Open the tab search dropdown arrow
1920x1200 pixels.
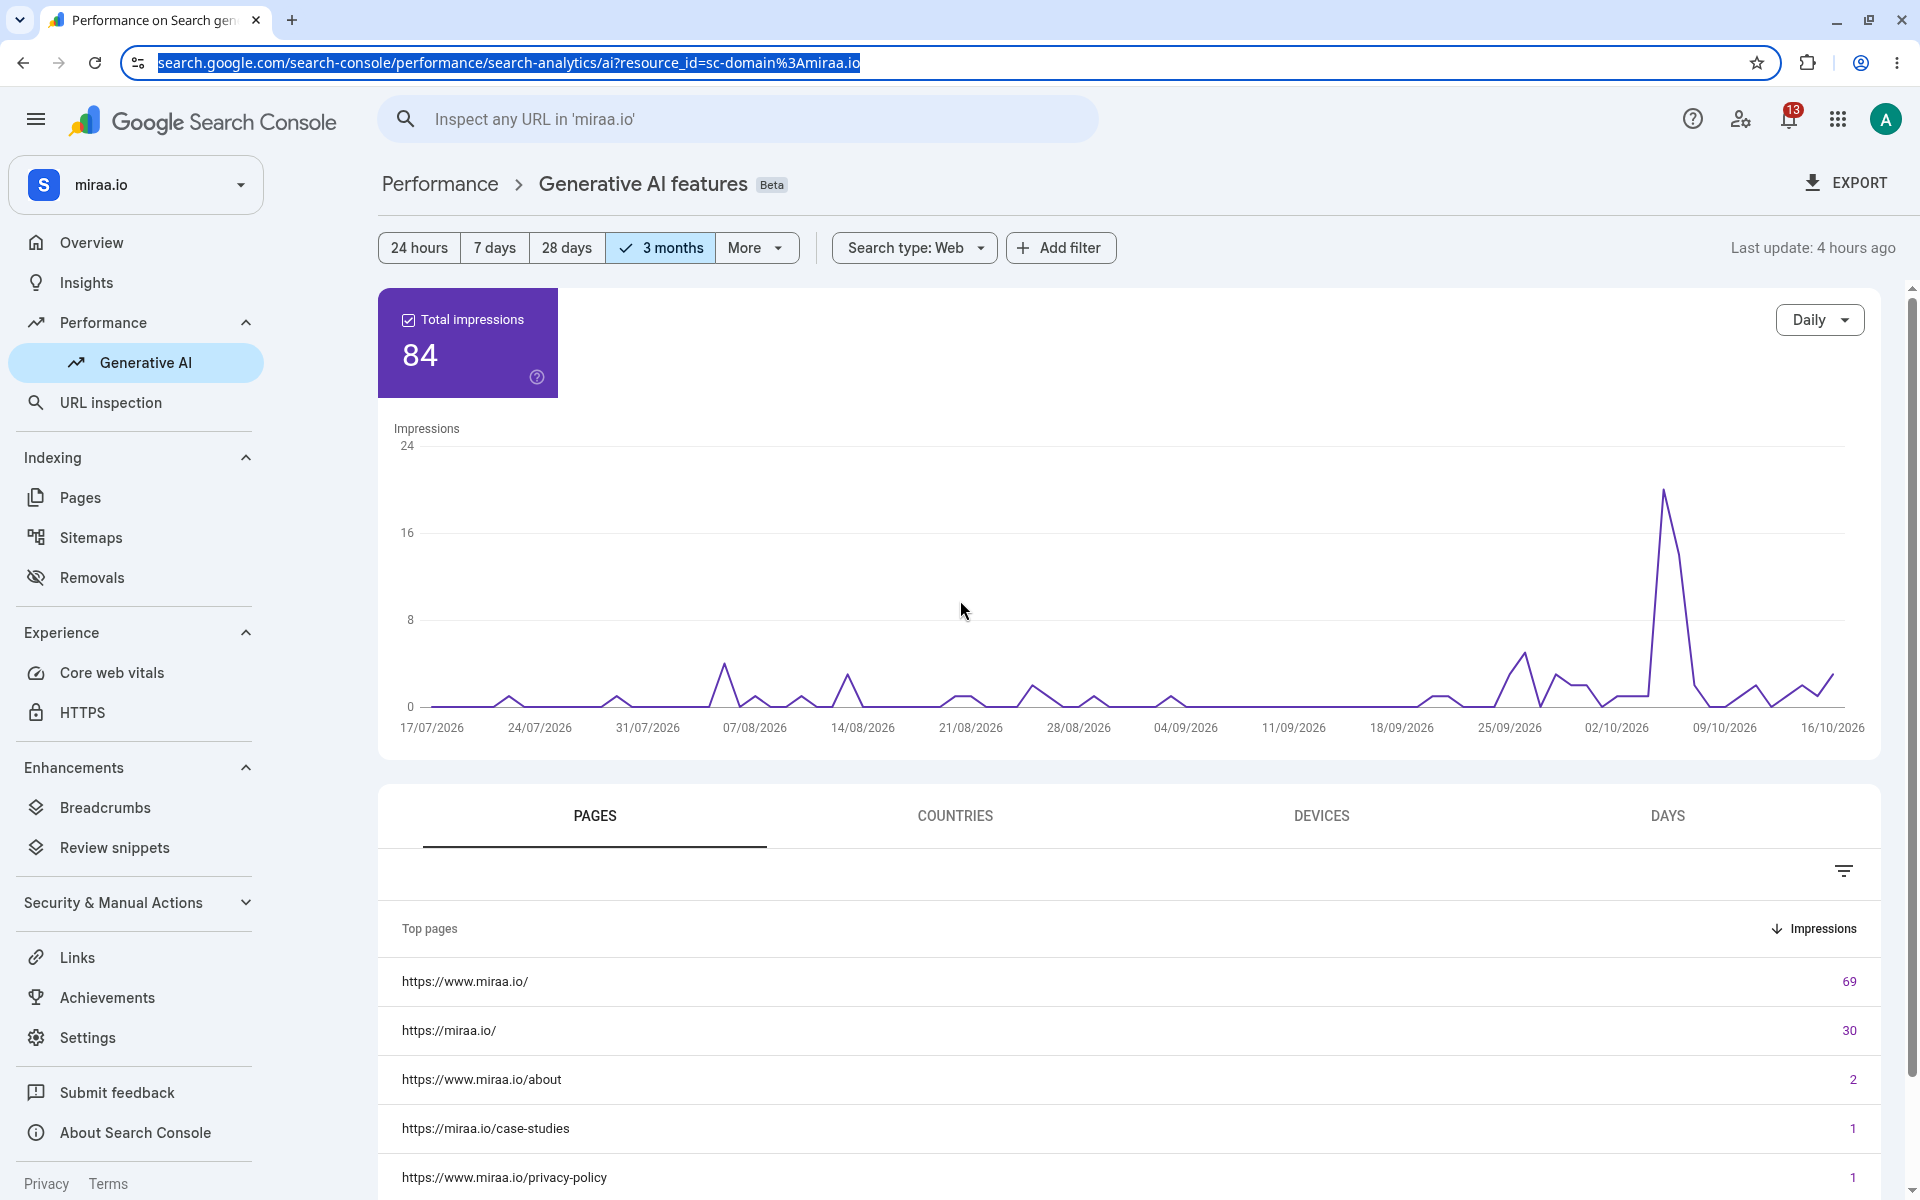click(19, 20)
